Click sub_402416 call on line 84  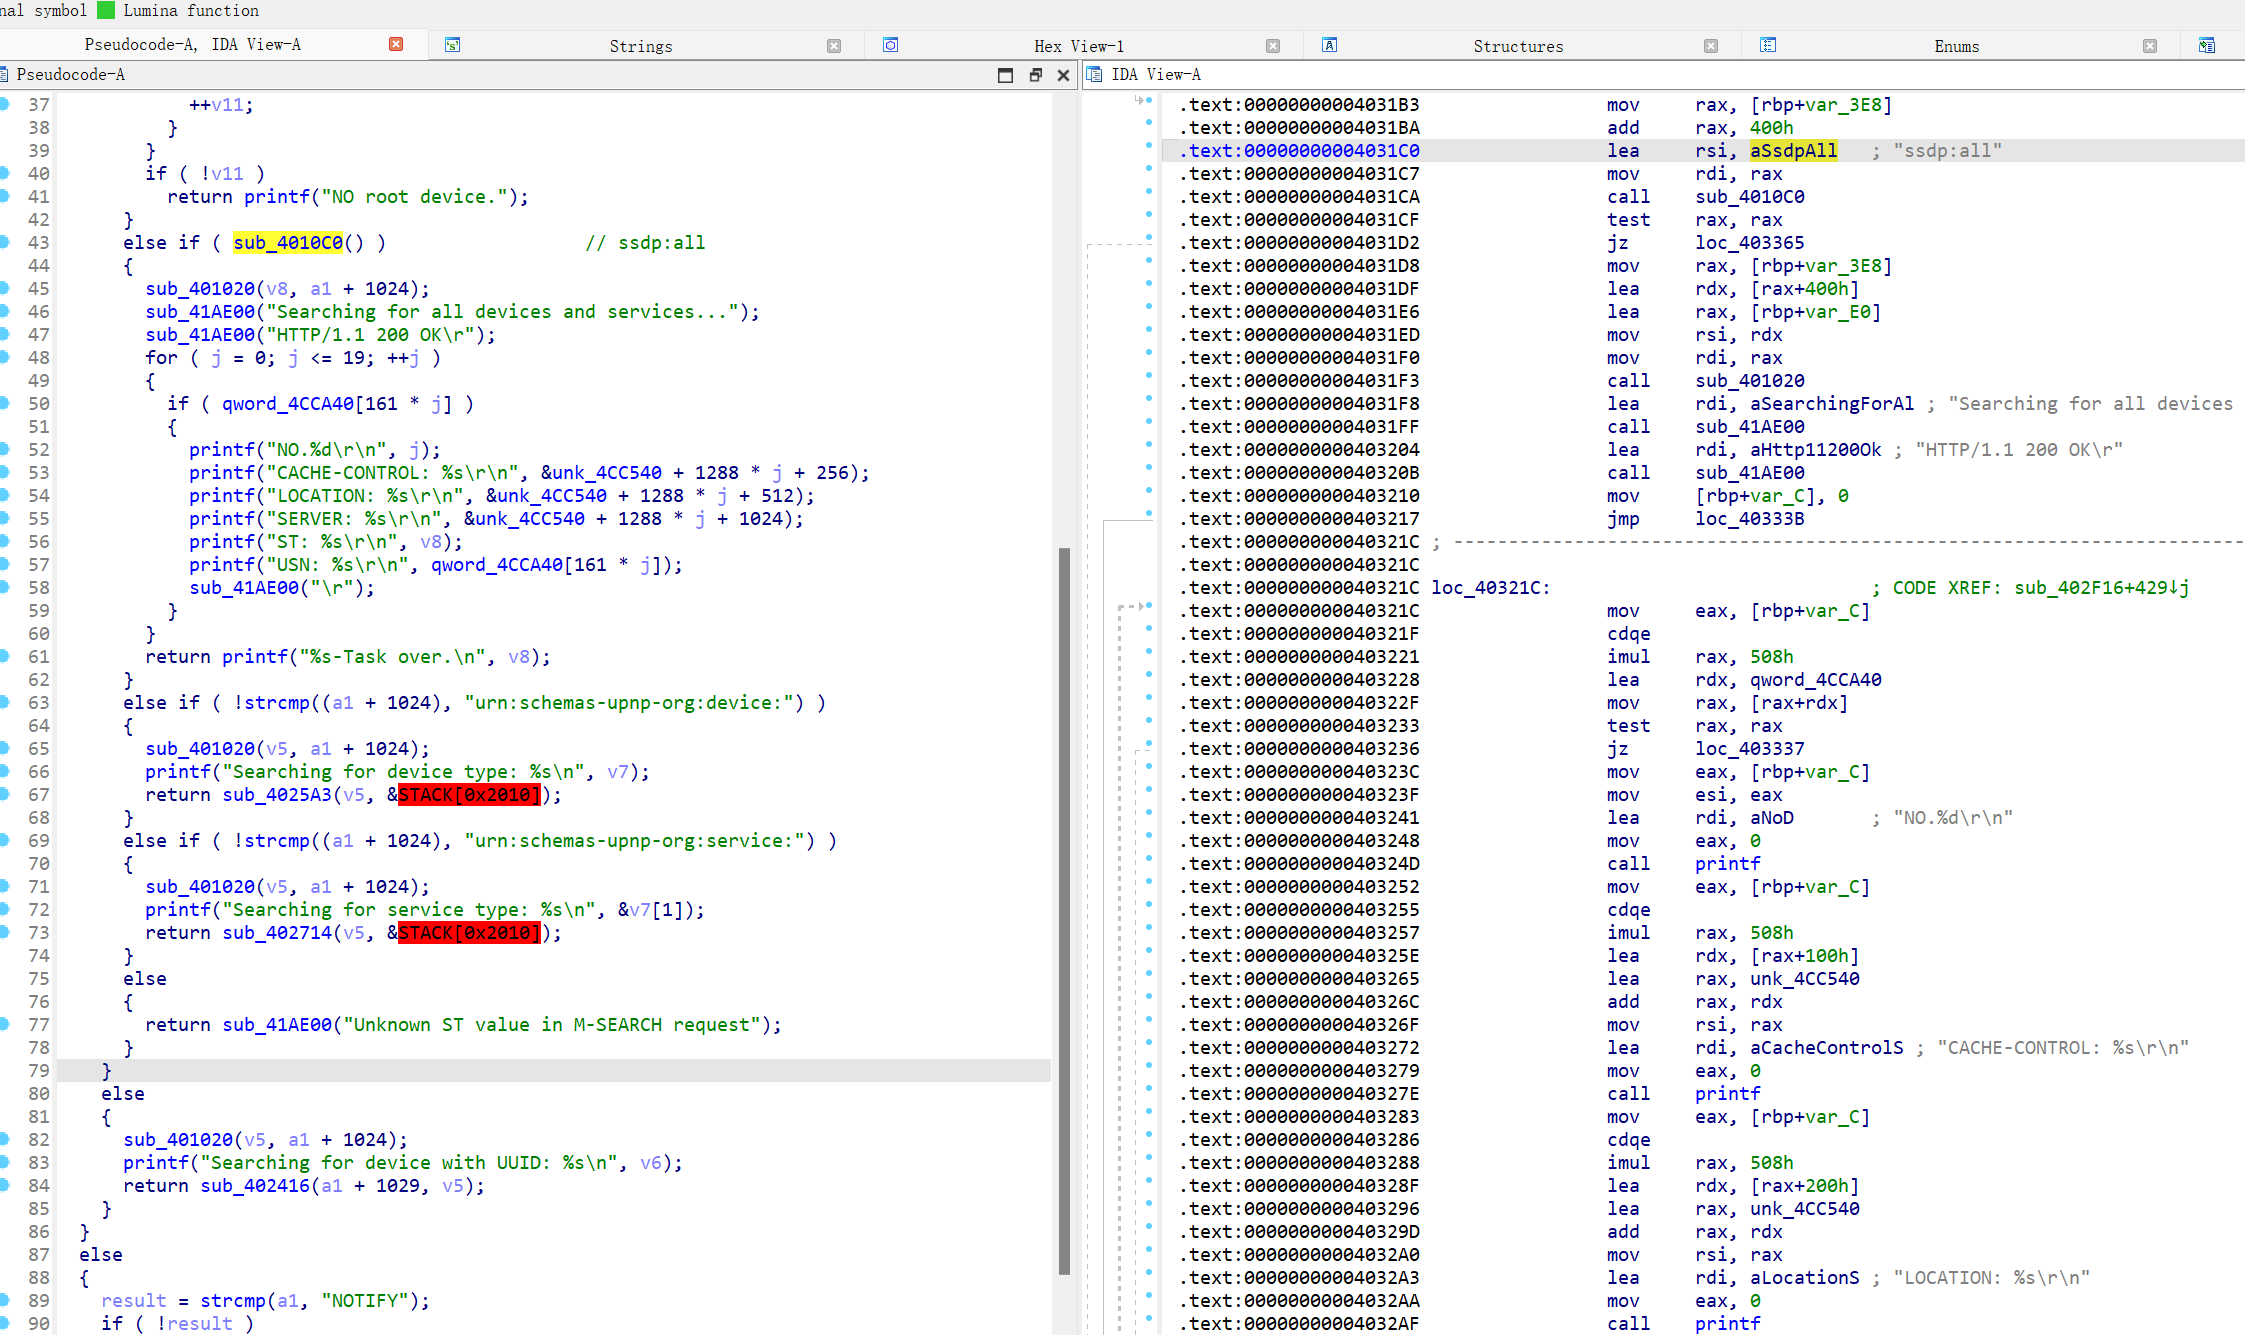click(x=255, y=1185)
